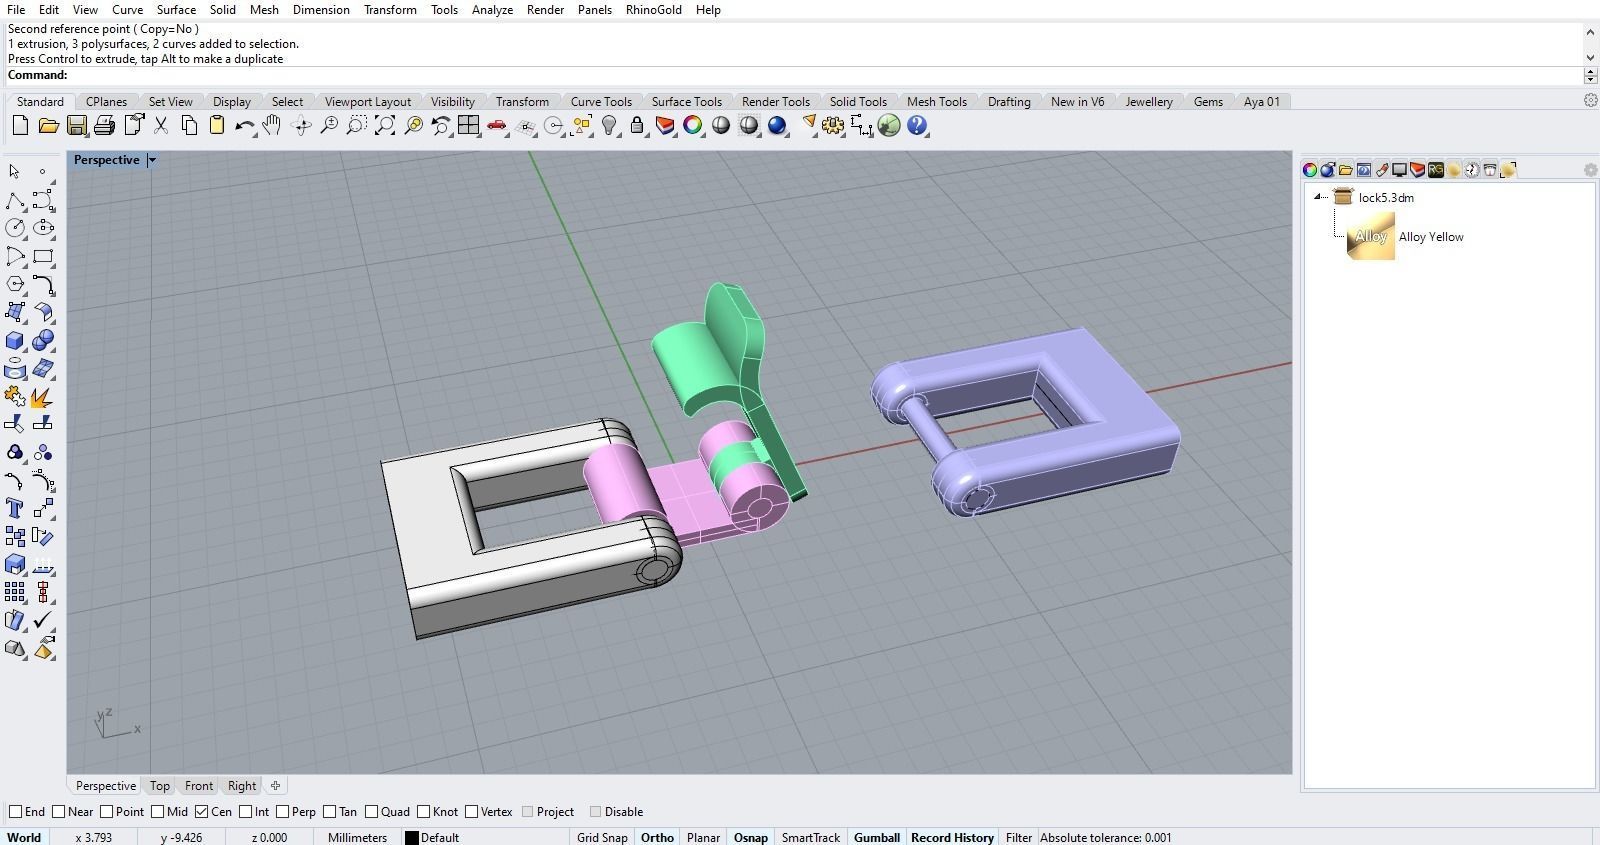
Task: Open the Default layer dropdown in status bar
Action: coord(440,838)
